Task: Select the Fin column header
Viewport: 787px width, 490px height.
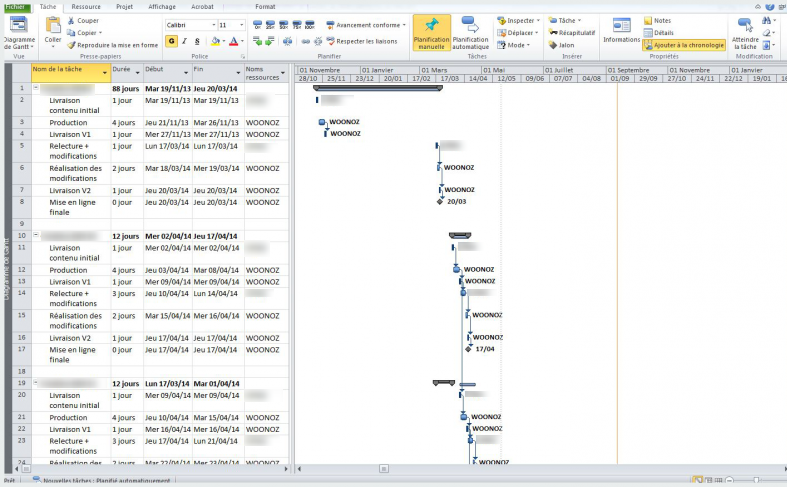Action: pos(218,73)
